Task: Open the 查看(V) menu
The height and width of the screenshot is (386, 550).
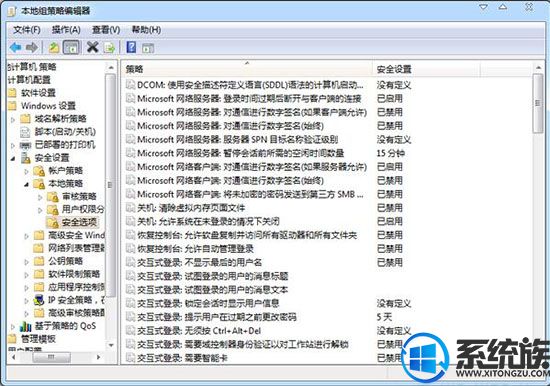Action: point(106,30)
